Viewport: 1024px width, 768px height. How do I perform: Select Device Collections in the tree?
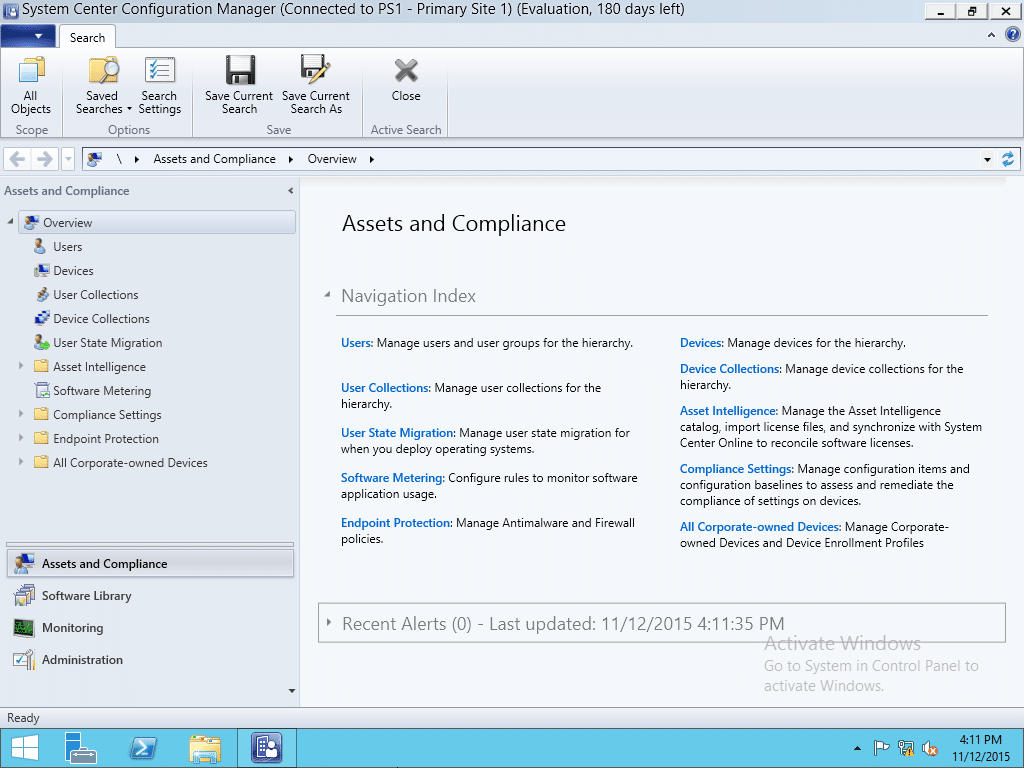(x=101, y=319)
